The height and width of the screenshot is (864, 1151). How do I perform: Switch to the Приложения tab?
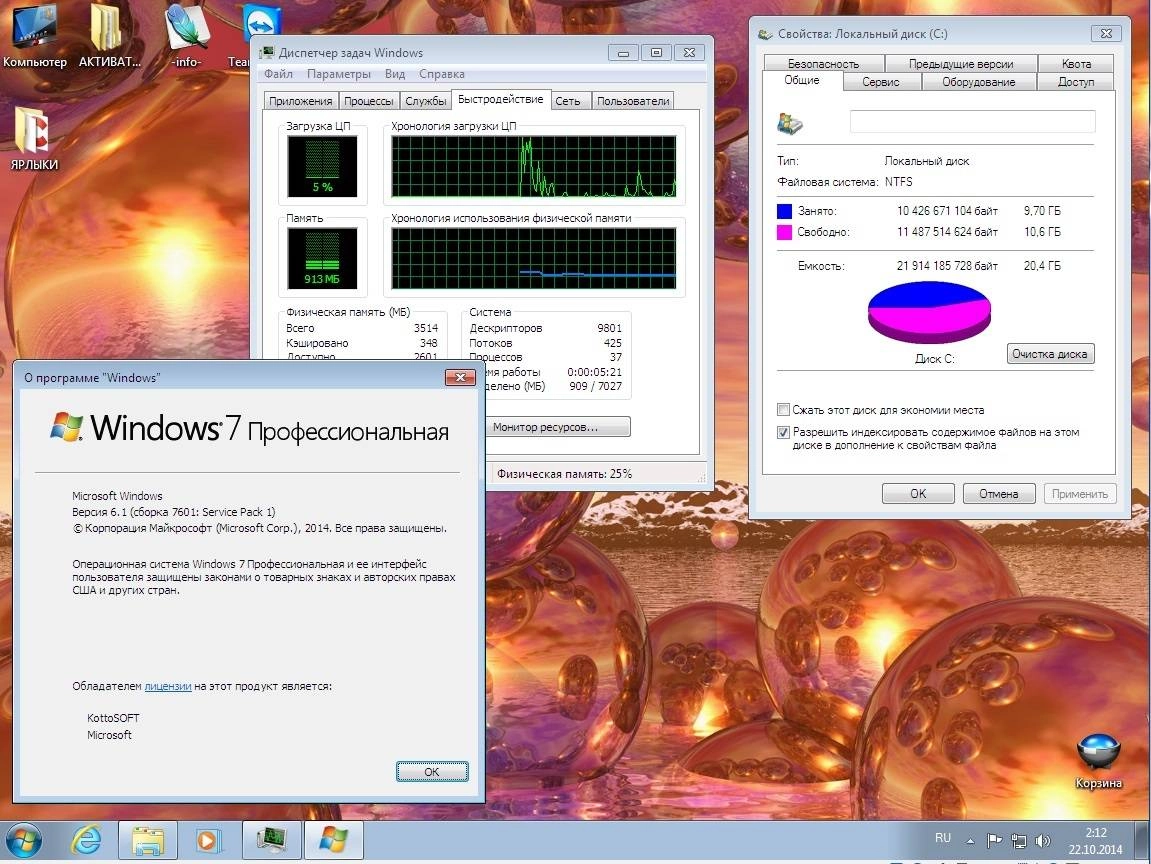[300, 101]
